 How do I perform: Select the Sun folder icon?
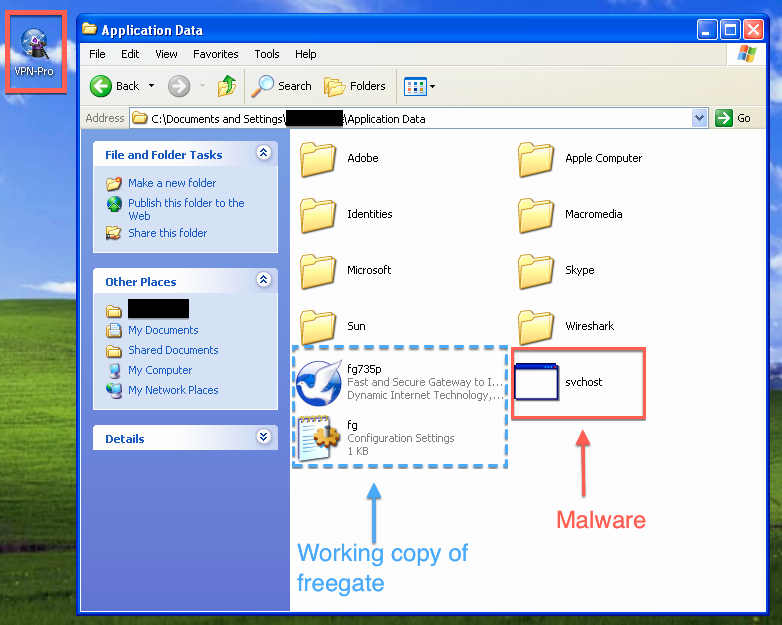point(318,327)
